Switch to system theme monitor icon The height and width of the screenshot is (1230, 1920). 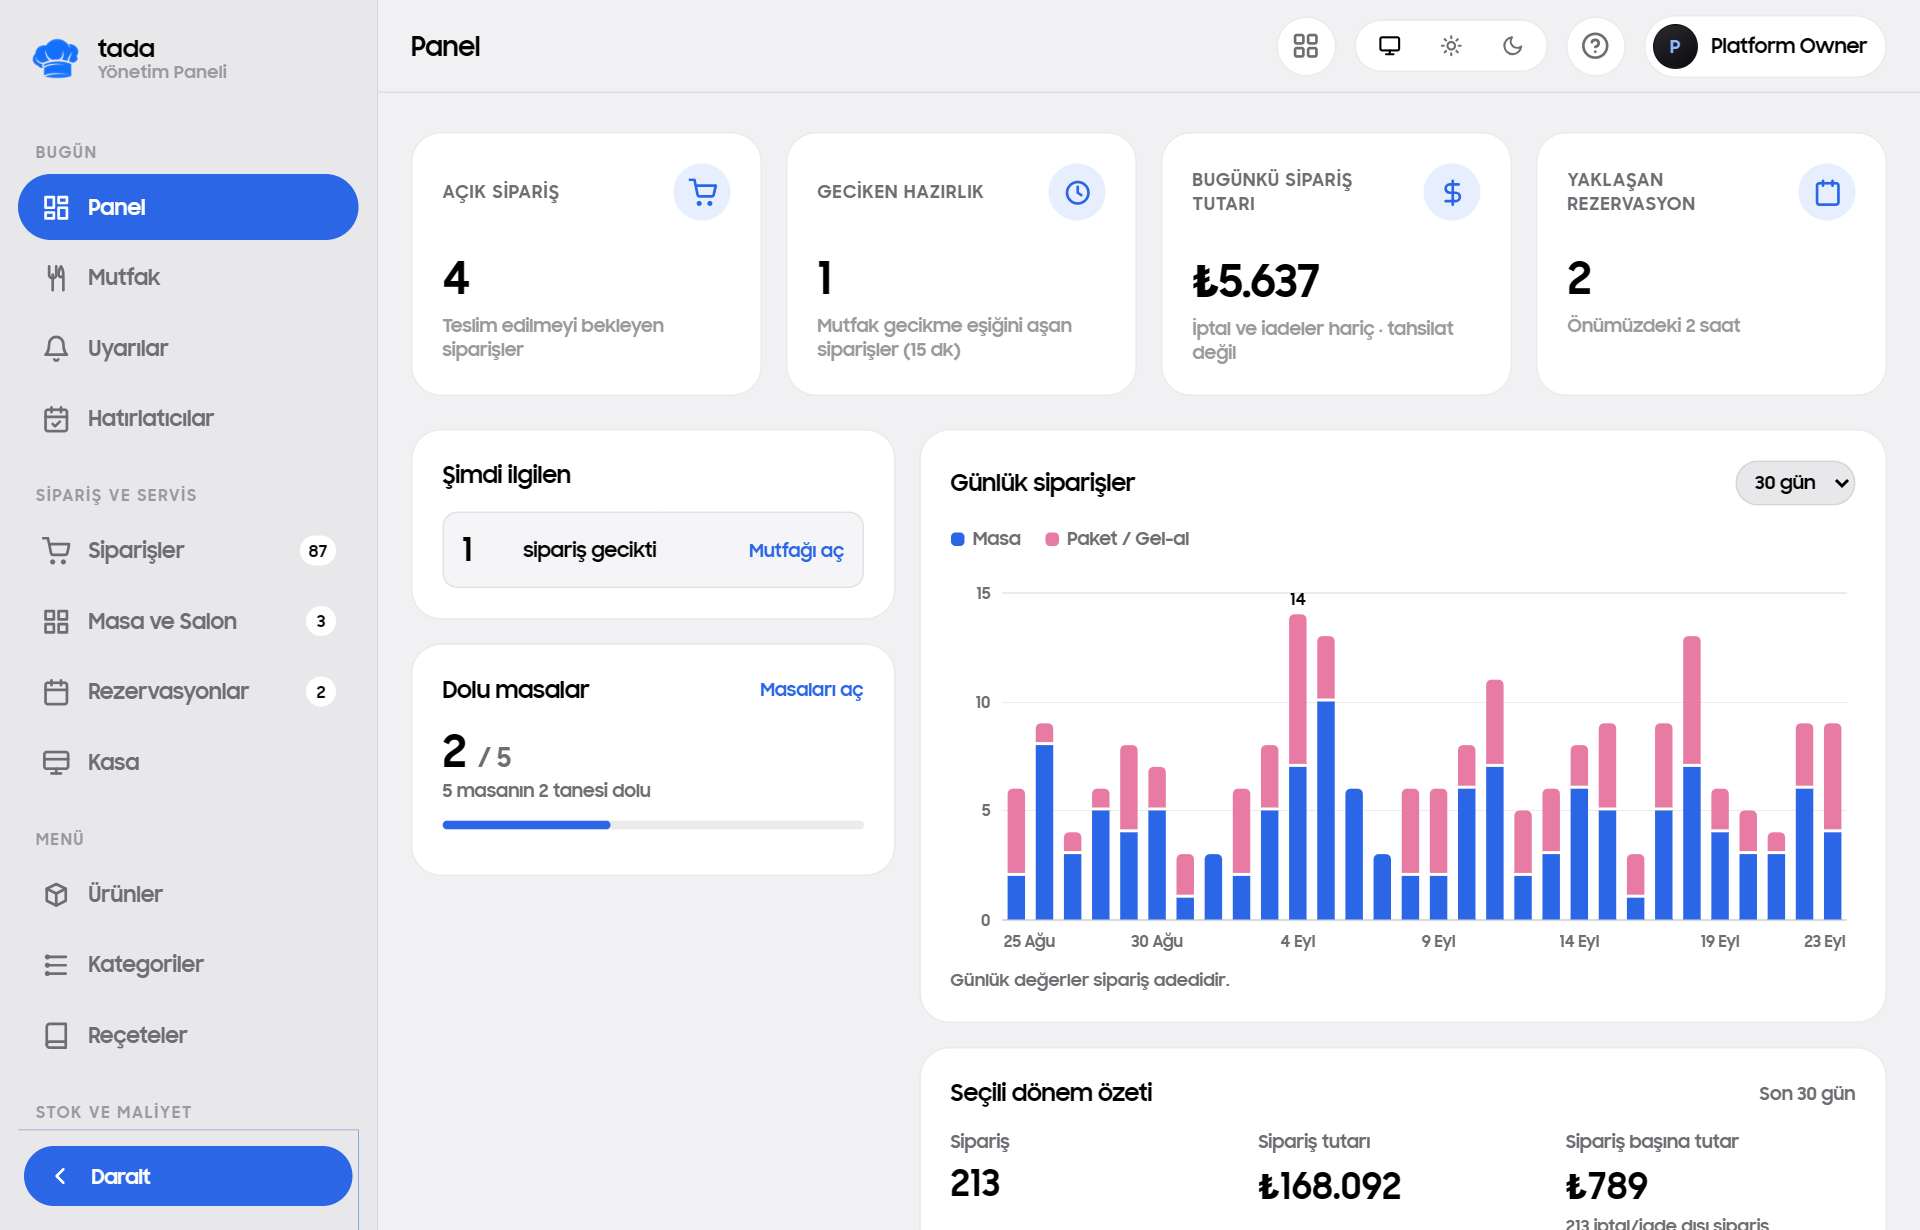1389,46
